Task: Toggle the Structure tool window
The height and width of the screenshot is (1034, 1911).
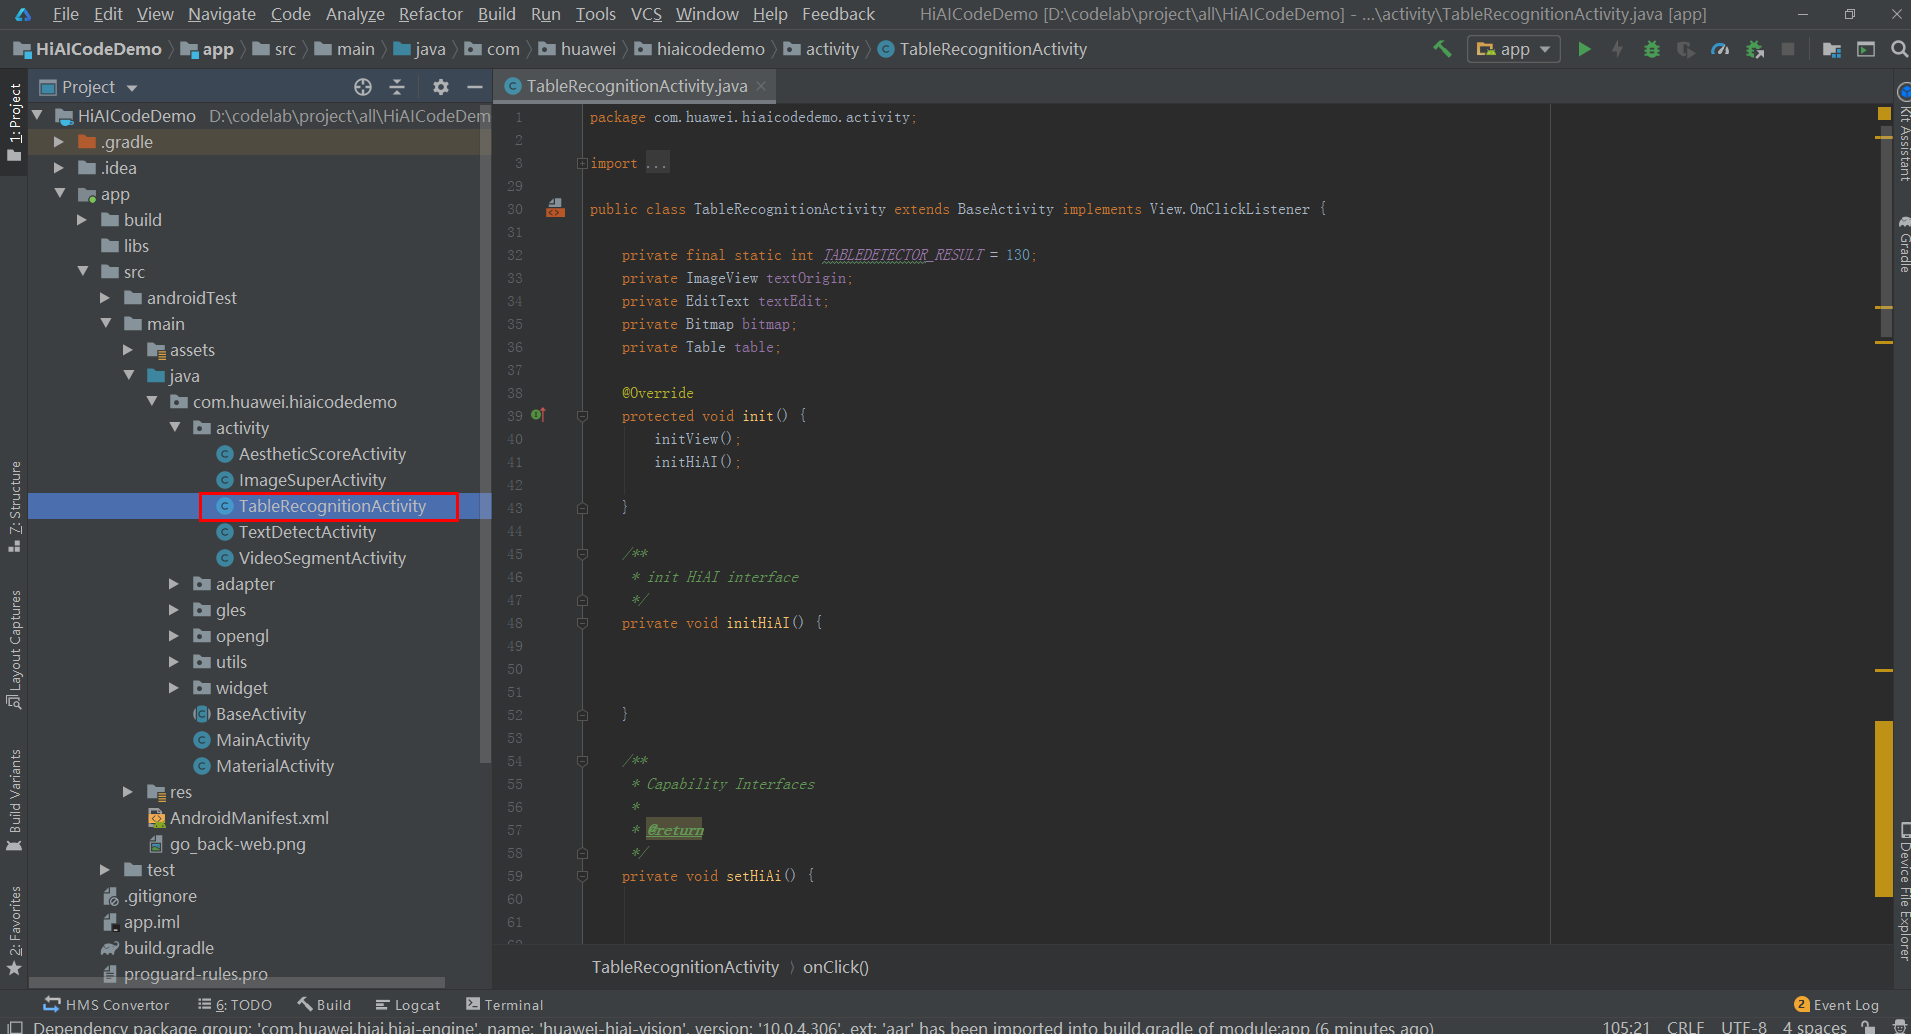Action: [14, 505]
